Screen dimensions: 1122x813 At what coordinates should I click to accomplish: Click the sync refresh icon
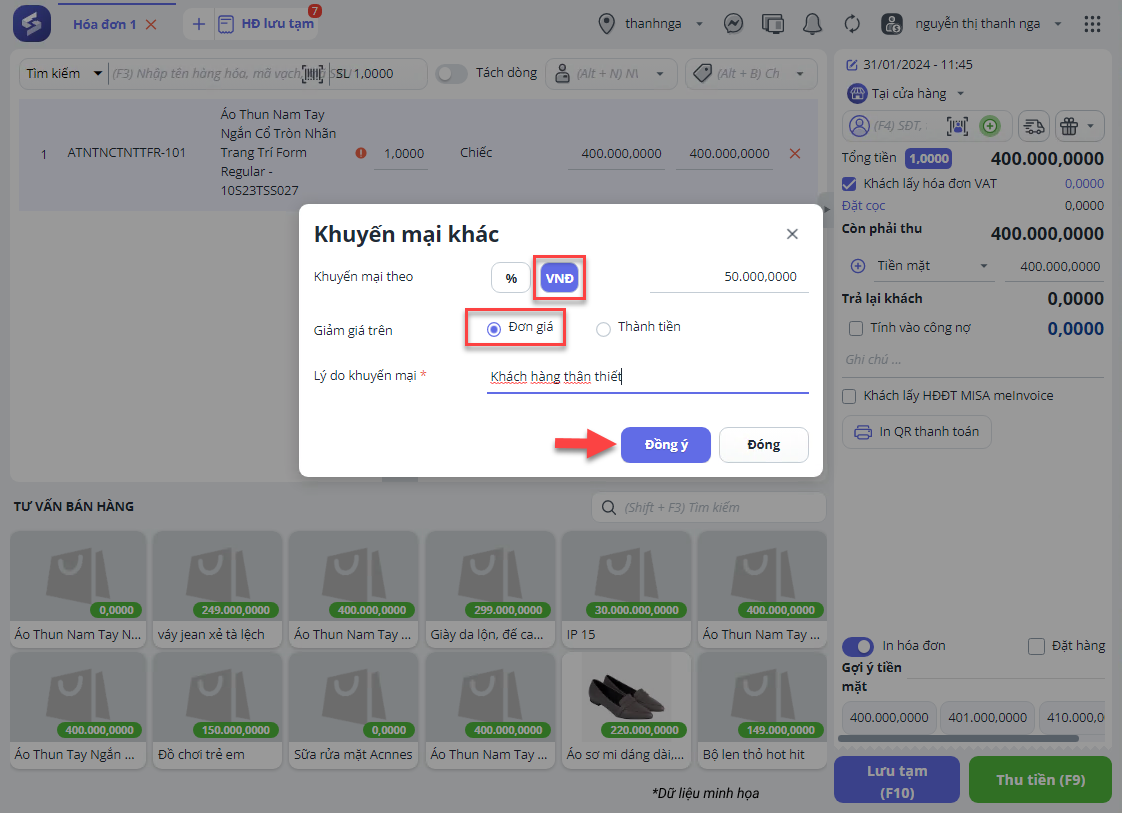[852, 24]
